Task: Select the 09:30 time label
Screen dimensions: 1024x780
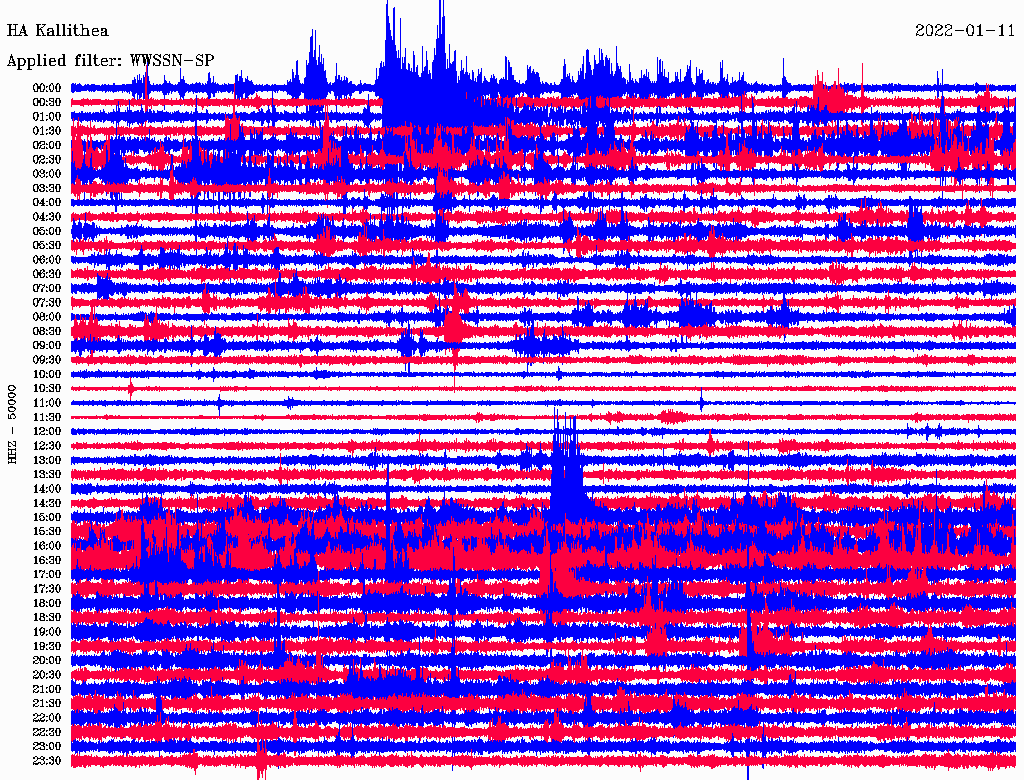Action: (x=47, y=360)
